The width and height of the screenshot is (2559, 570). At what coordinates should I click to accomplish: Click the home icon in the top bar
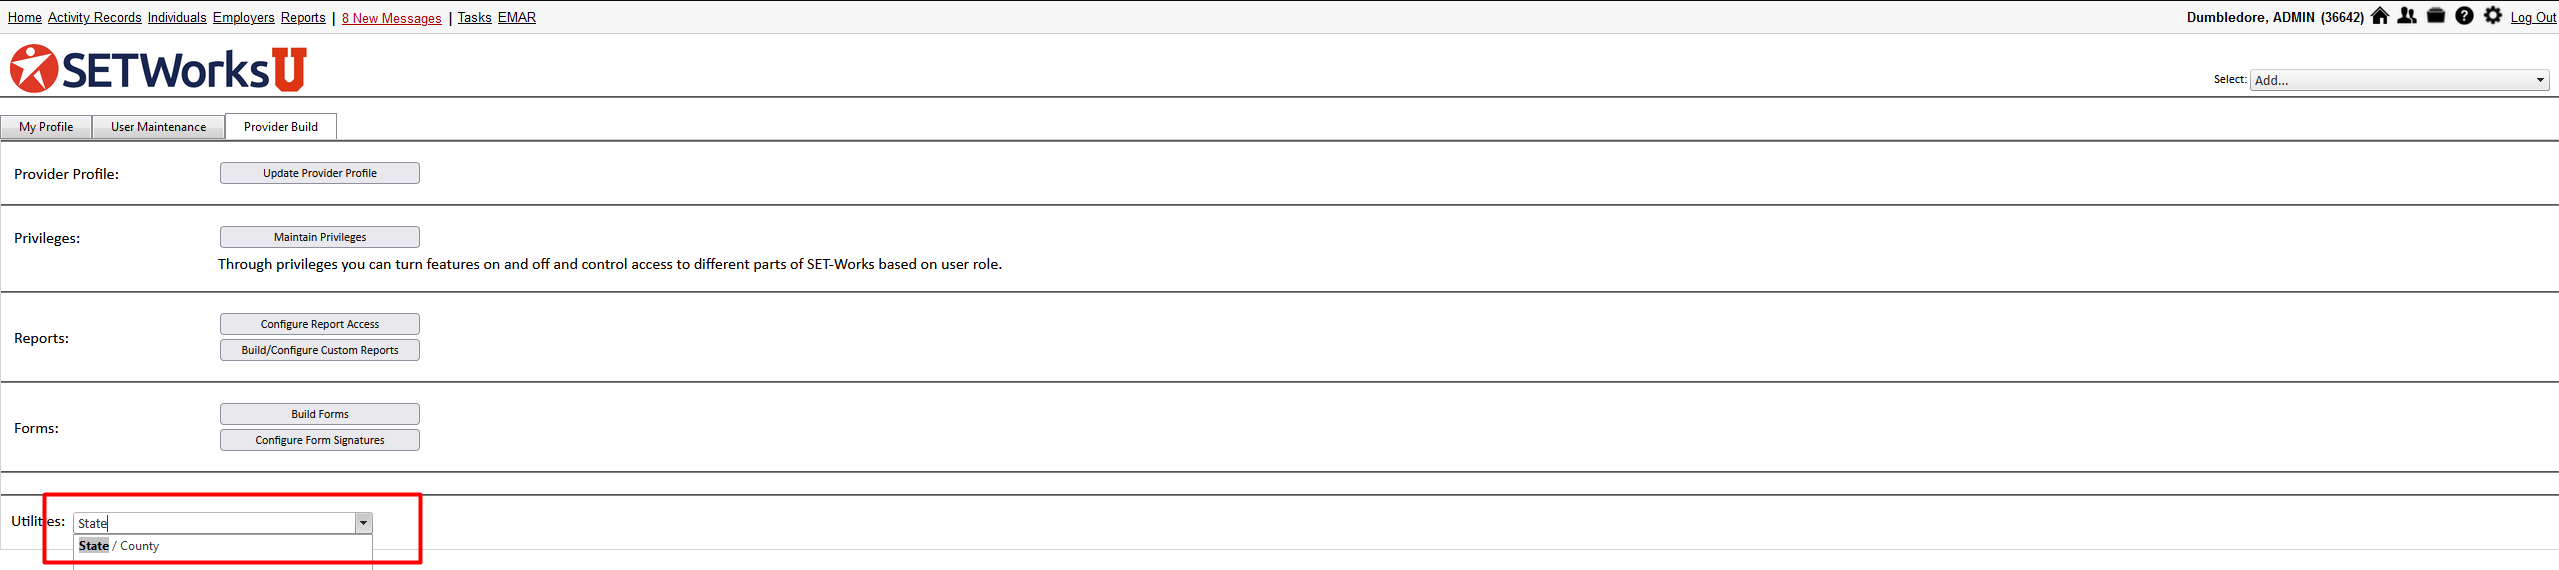pyautogui.click(x=2379, y=16)
